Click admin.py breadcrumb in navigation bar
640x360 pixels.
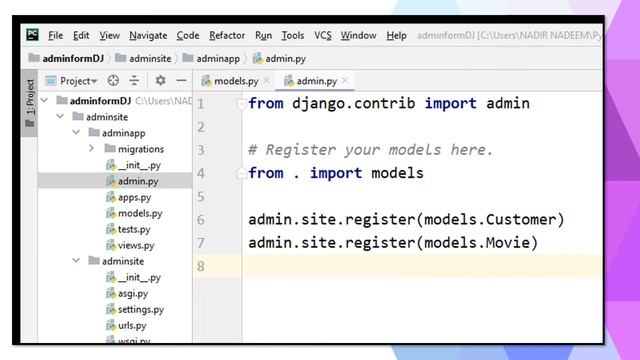coord(279,58)
